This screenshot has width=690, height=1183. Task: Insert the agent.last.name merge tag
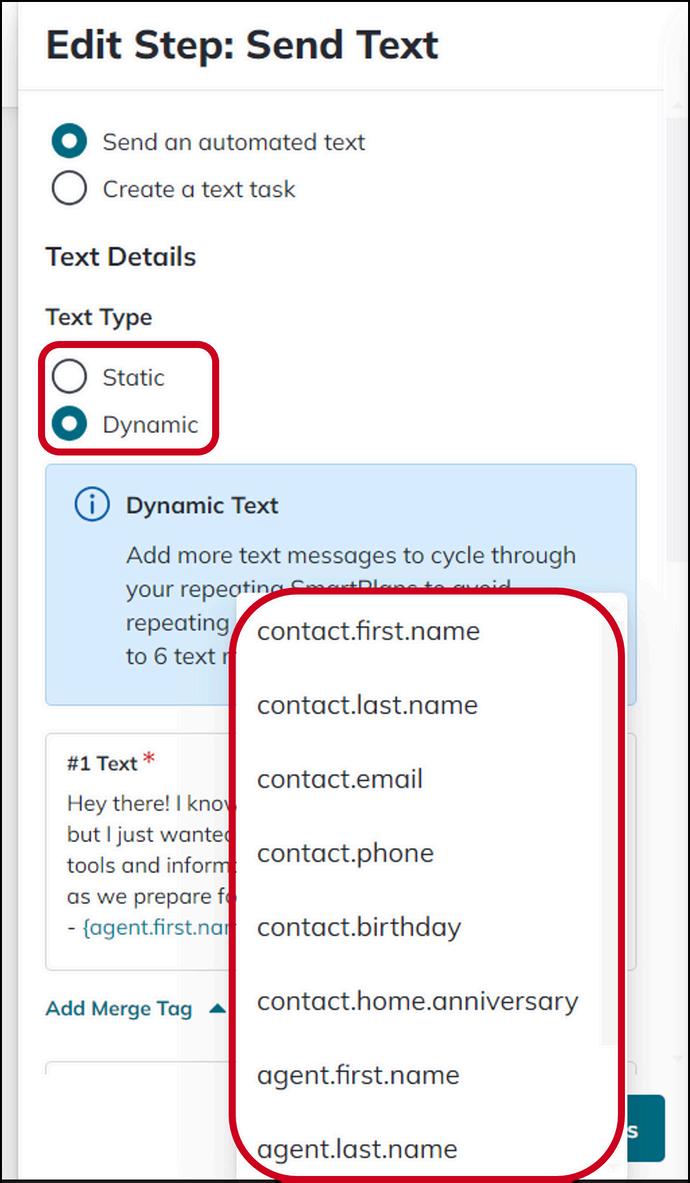point(357,1148)
